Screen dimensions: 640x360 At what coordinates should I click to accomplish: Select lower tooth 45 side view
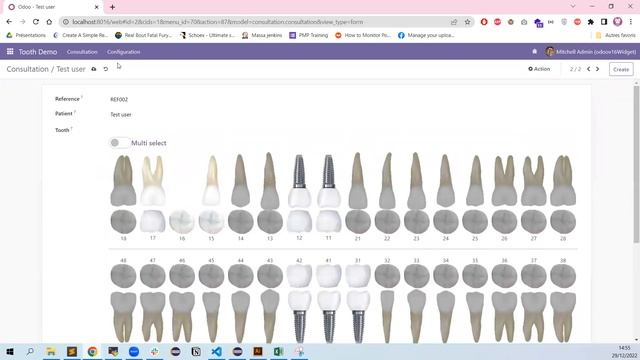point(211,317)
